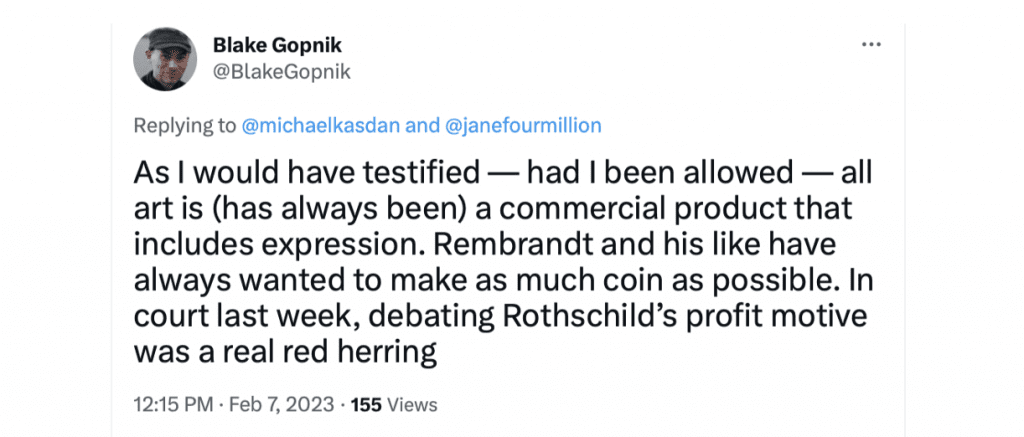Click the 'Replying to' text
Screen dimensions: 1024x437
pos(185,125)
